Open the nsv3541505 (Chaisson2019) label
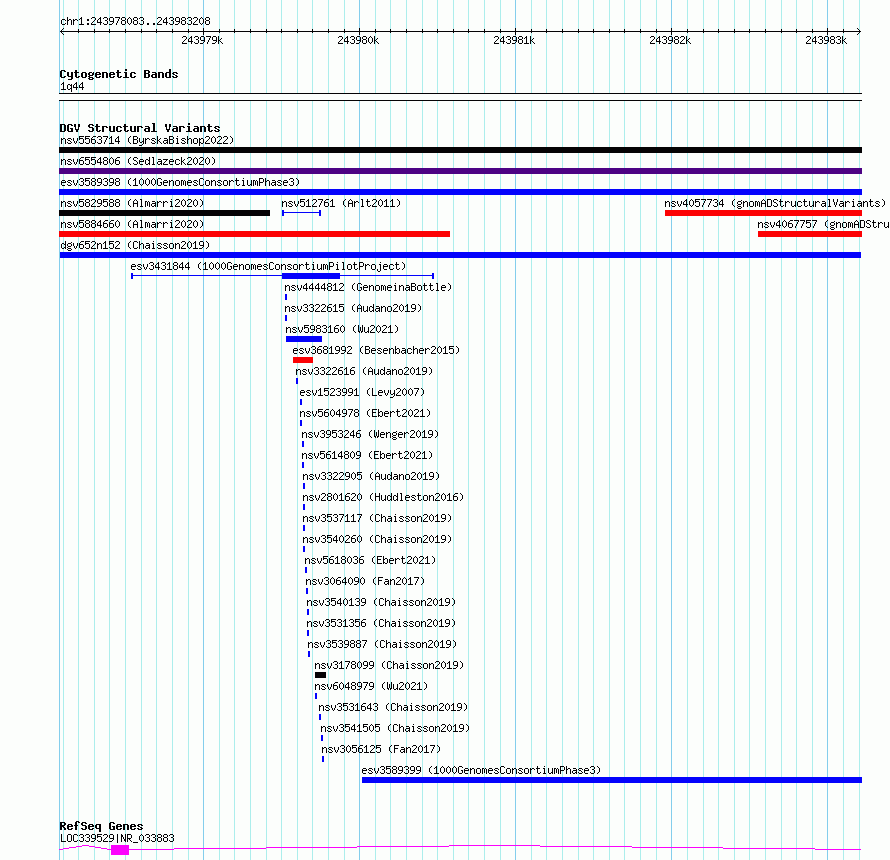Viewport: 890px width, 860px height. click(395, 728)
